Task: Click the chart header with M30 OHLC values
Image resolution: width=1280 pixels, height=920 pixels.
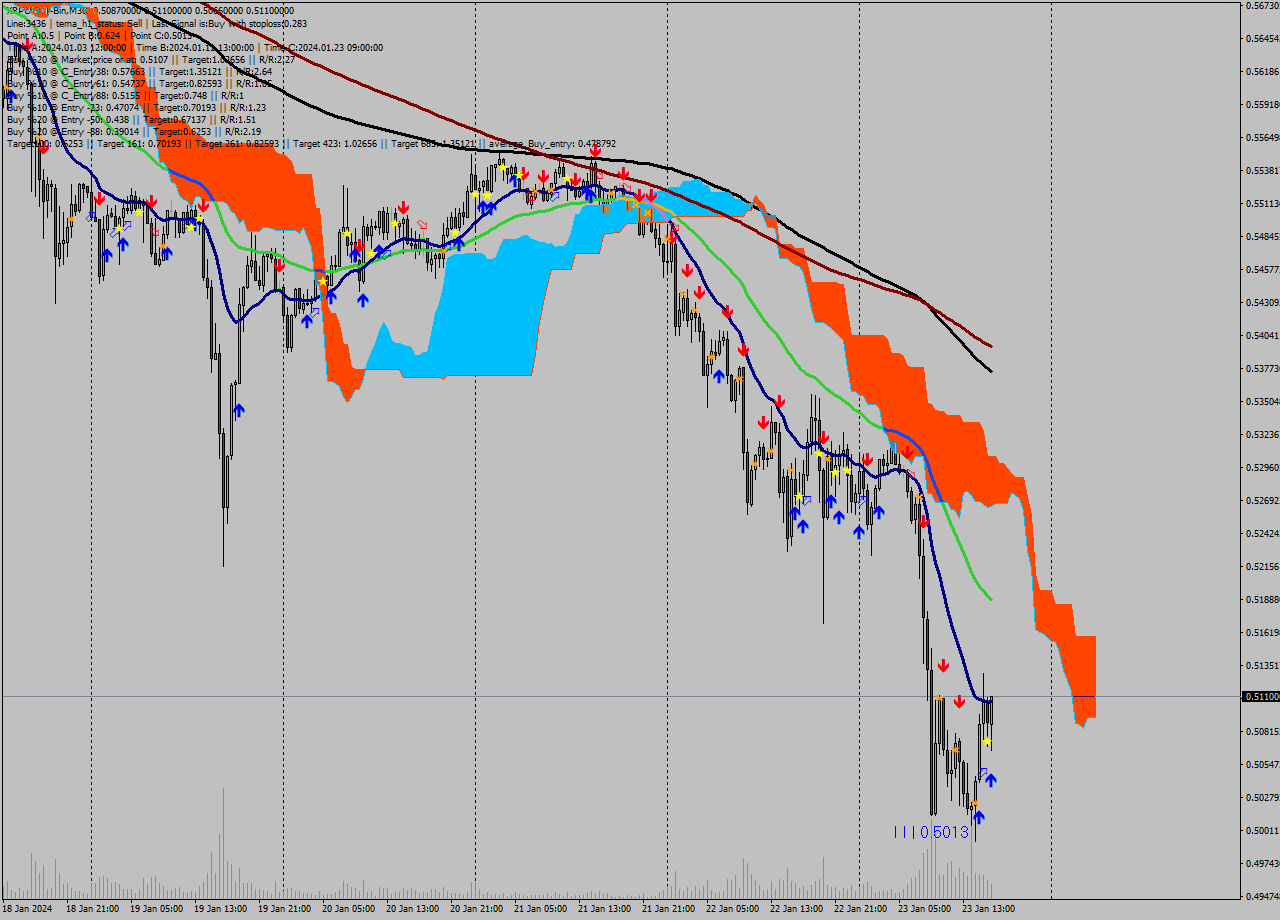Action: pyautogui.click(x=150, y=11)
